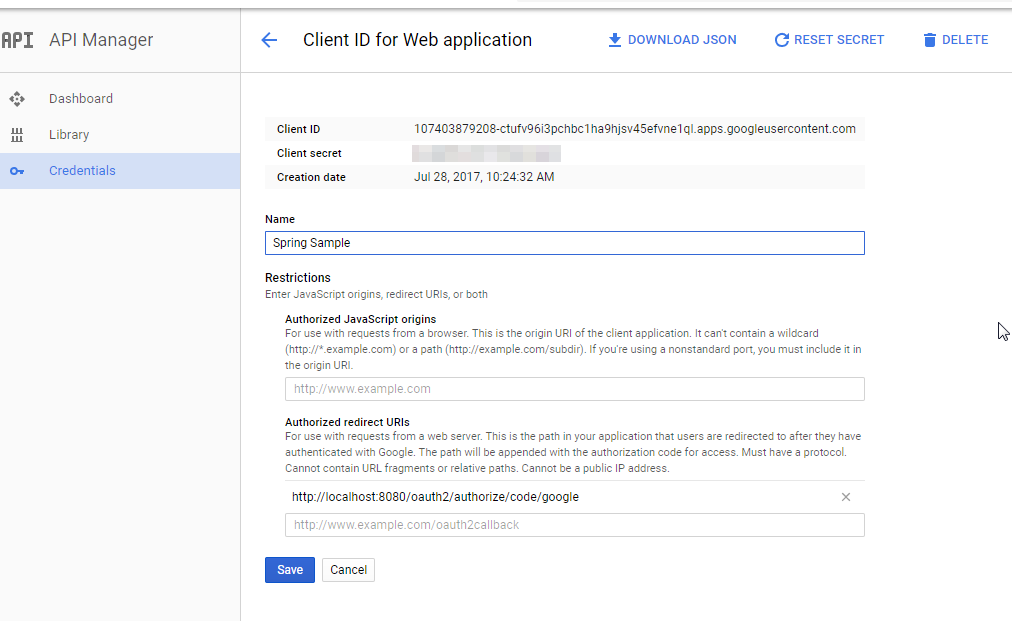Cancel editing the Web application client
The image size is (1012, 621).
347,569
